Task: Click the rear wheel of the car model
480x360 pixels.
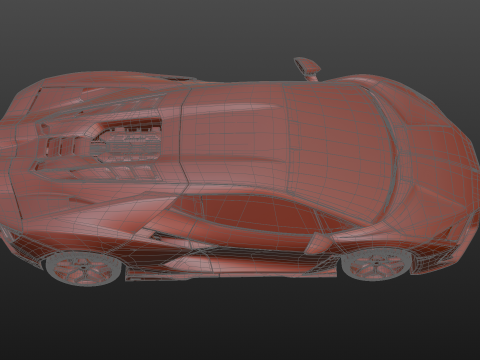Action: pos(83,269)
